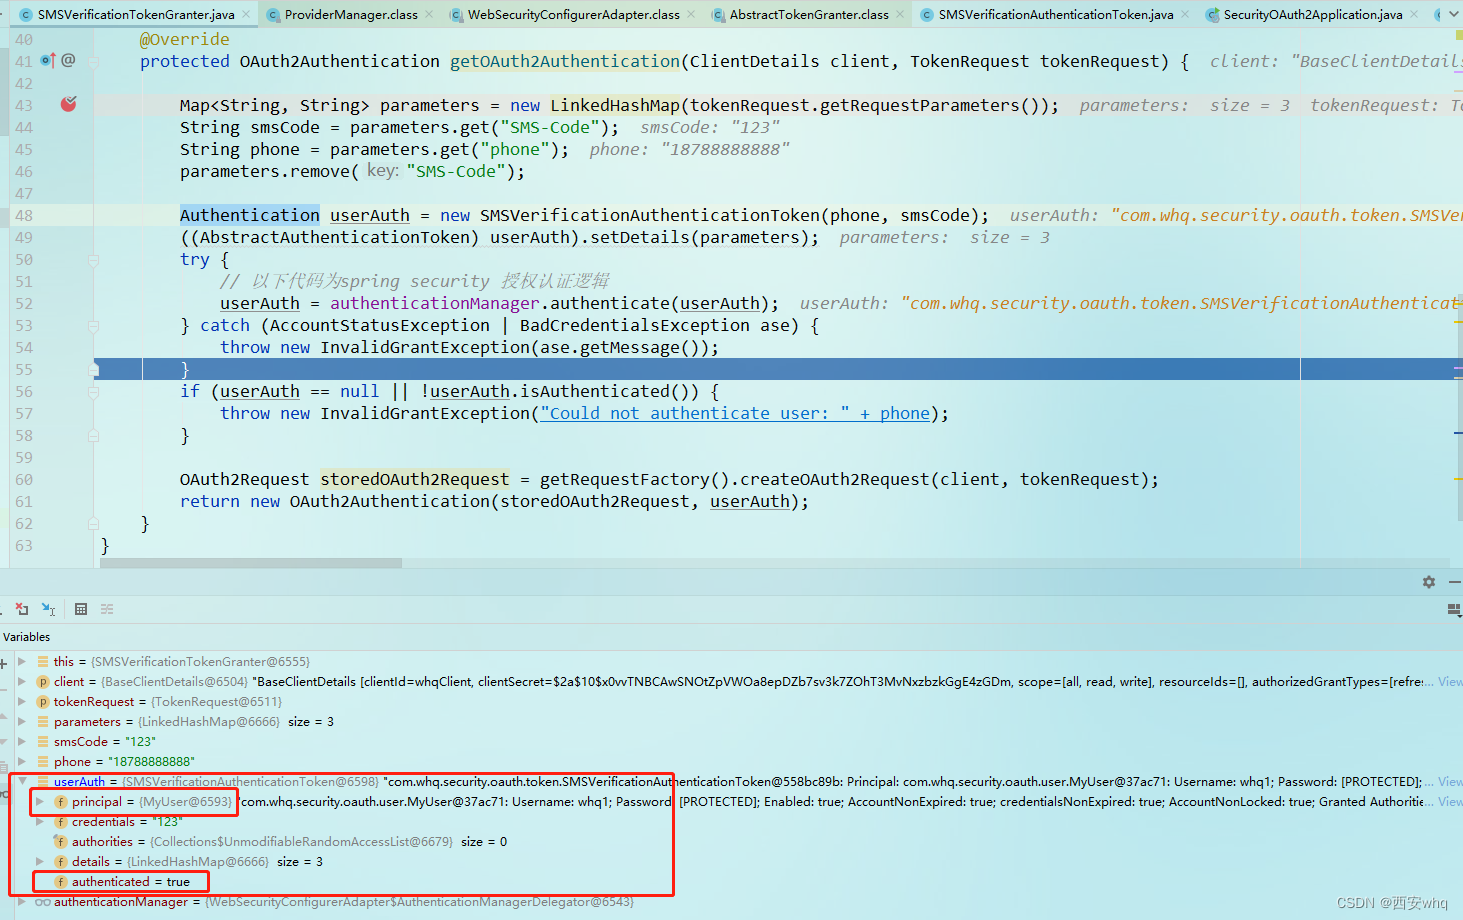This screenshot has width=1463, height=920.
Task: Close the AbstractTokenGranter.class tab
Action: (900, 15)
